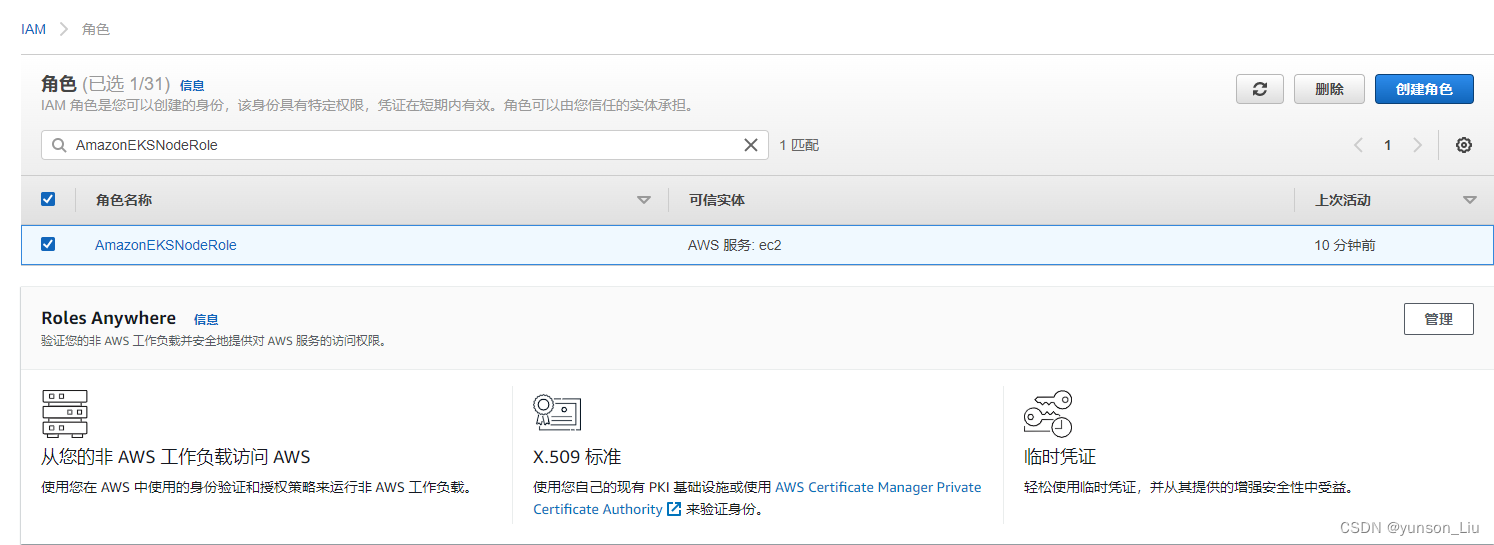1494x545 pixels.
Task: Click the 角色名称 column header
Action: pyautogui.click(x=124, y=200)
